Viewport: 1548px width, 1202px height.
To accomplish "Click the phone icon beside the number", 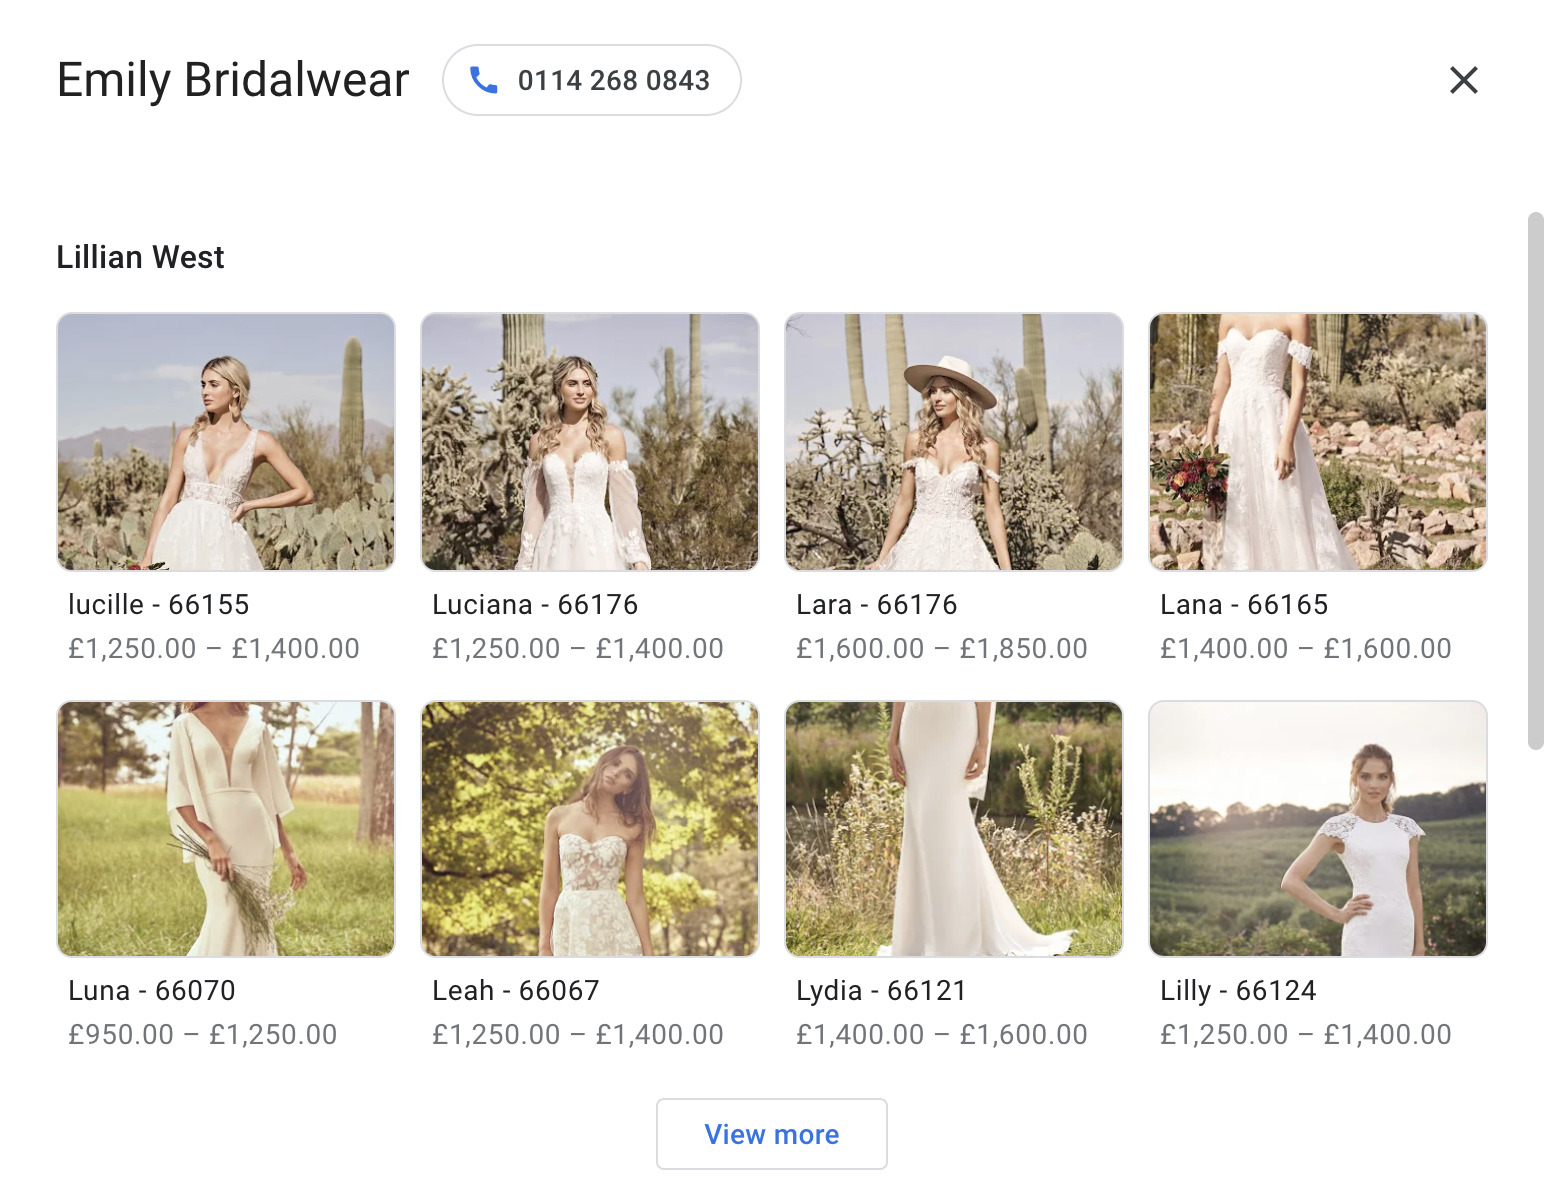I will tap(484, 80).
